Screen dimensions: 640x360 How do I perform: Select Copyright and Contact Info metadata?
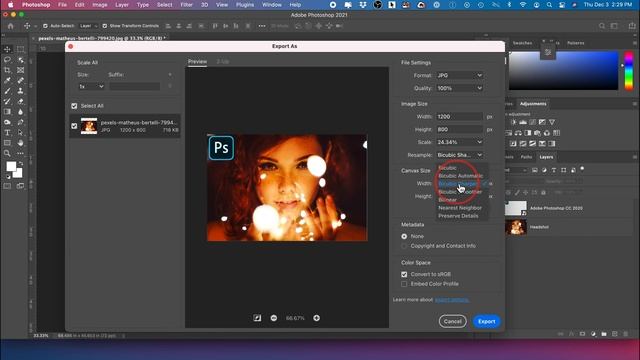pos(404,246)
